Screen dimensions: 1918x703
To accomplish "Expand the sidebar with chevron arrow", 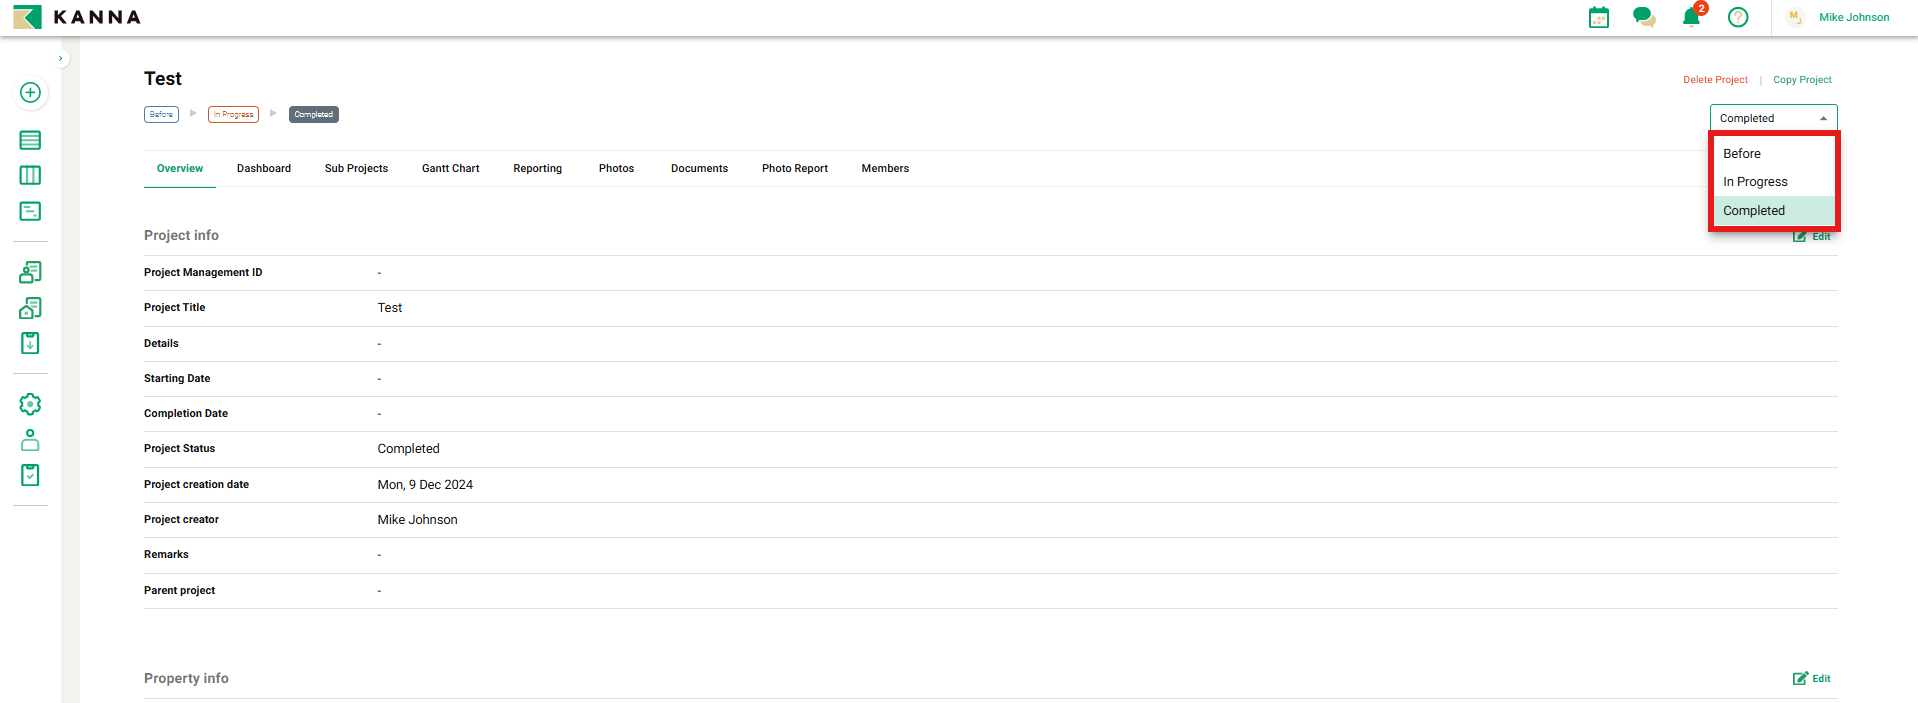I will [61, 59].
